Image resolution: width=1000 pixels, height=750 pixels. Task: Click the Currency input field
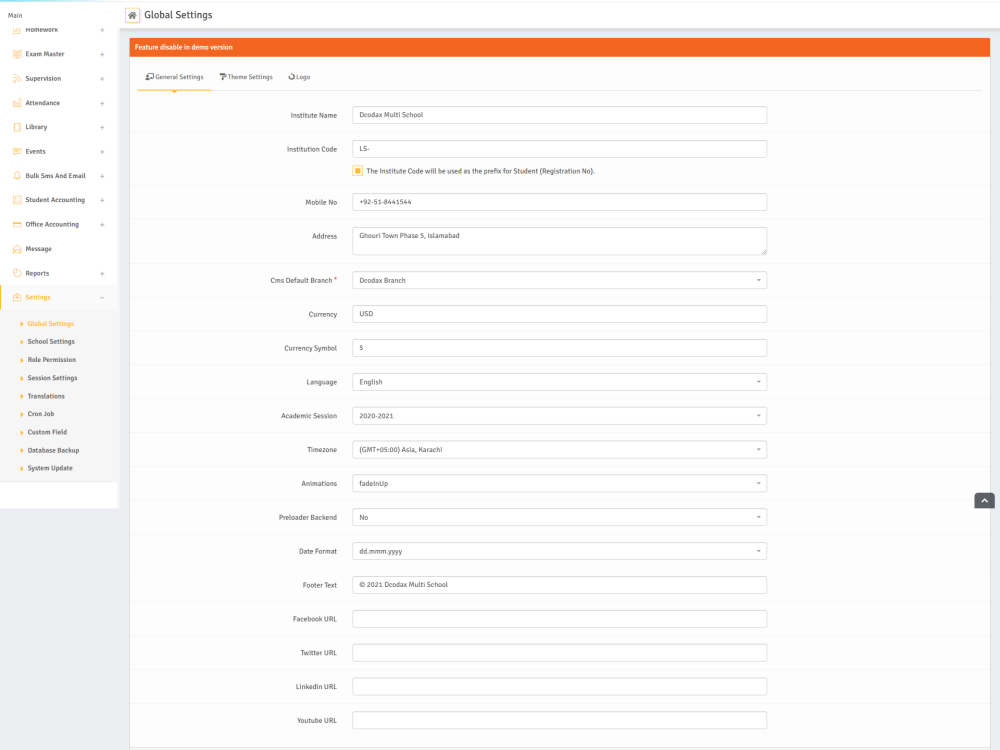(x=559, y=314)
